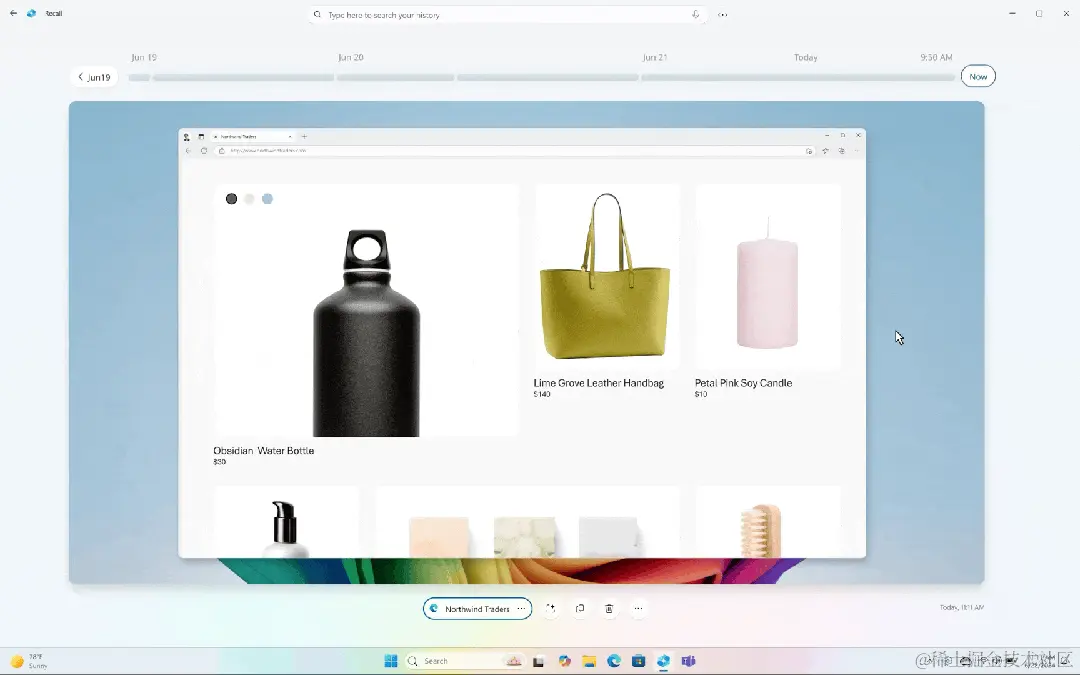Click the soap bars product image
This screenshot has width=1080, height=675.
pyautogui.click(x=528, y=522)
